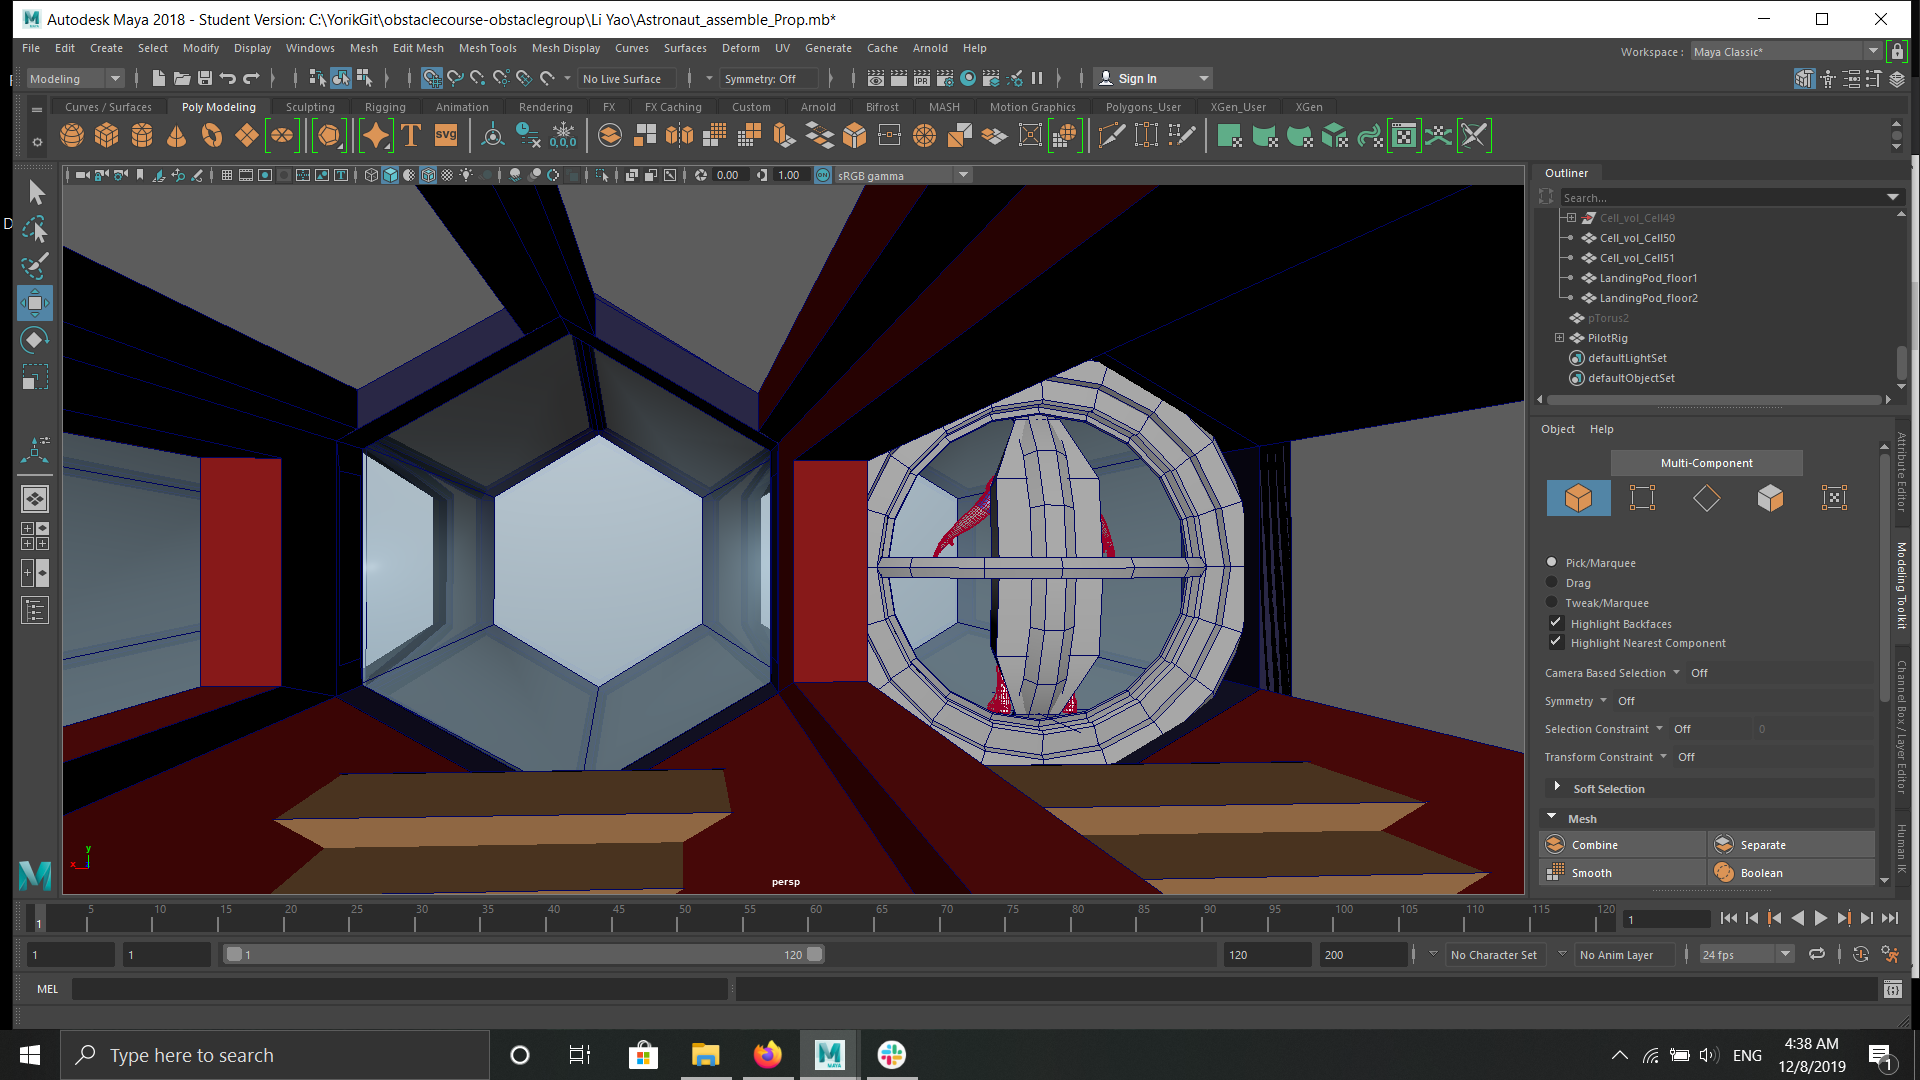Pick Object selection mode in Modeling Toolkit
The width and height of the screenshot is (1920, 1080).
pos(1578,498)
